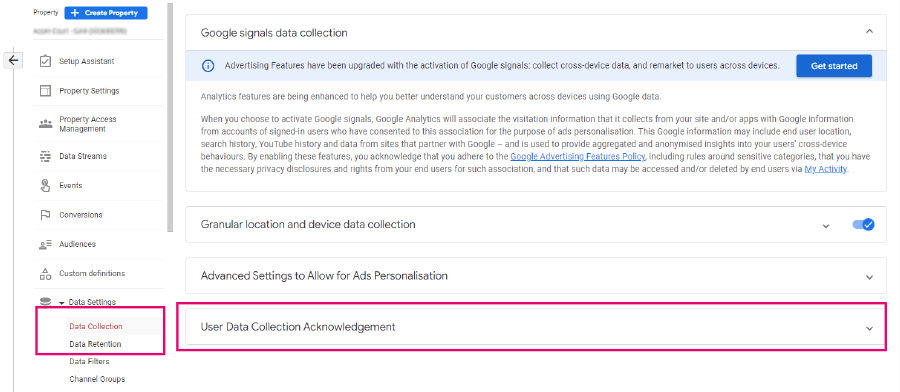900x392 pixels.
Task: Click the Property Access Management people icon
Action: click(x=45, y=124)
